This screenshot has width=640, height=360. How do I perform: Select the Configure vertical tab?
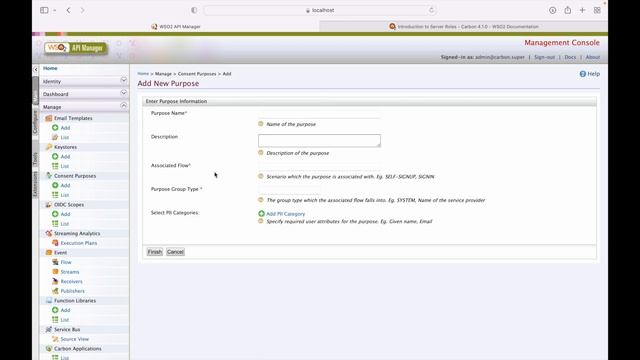[36, 122]
